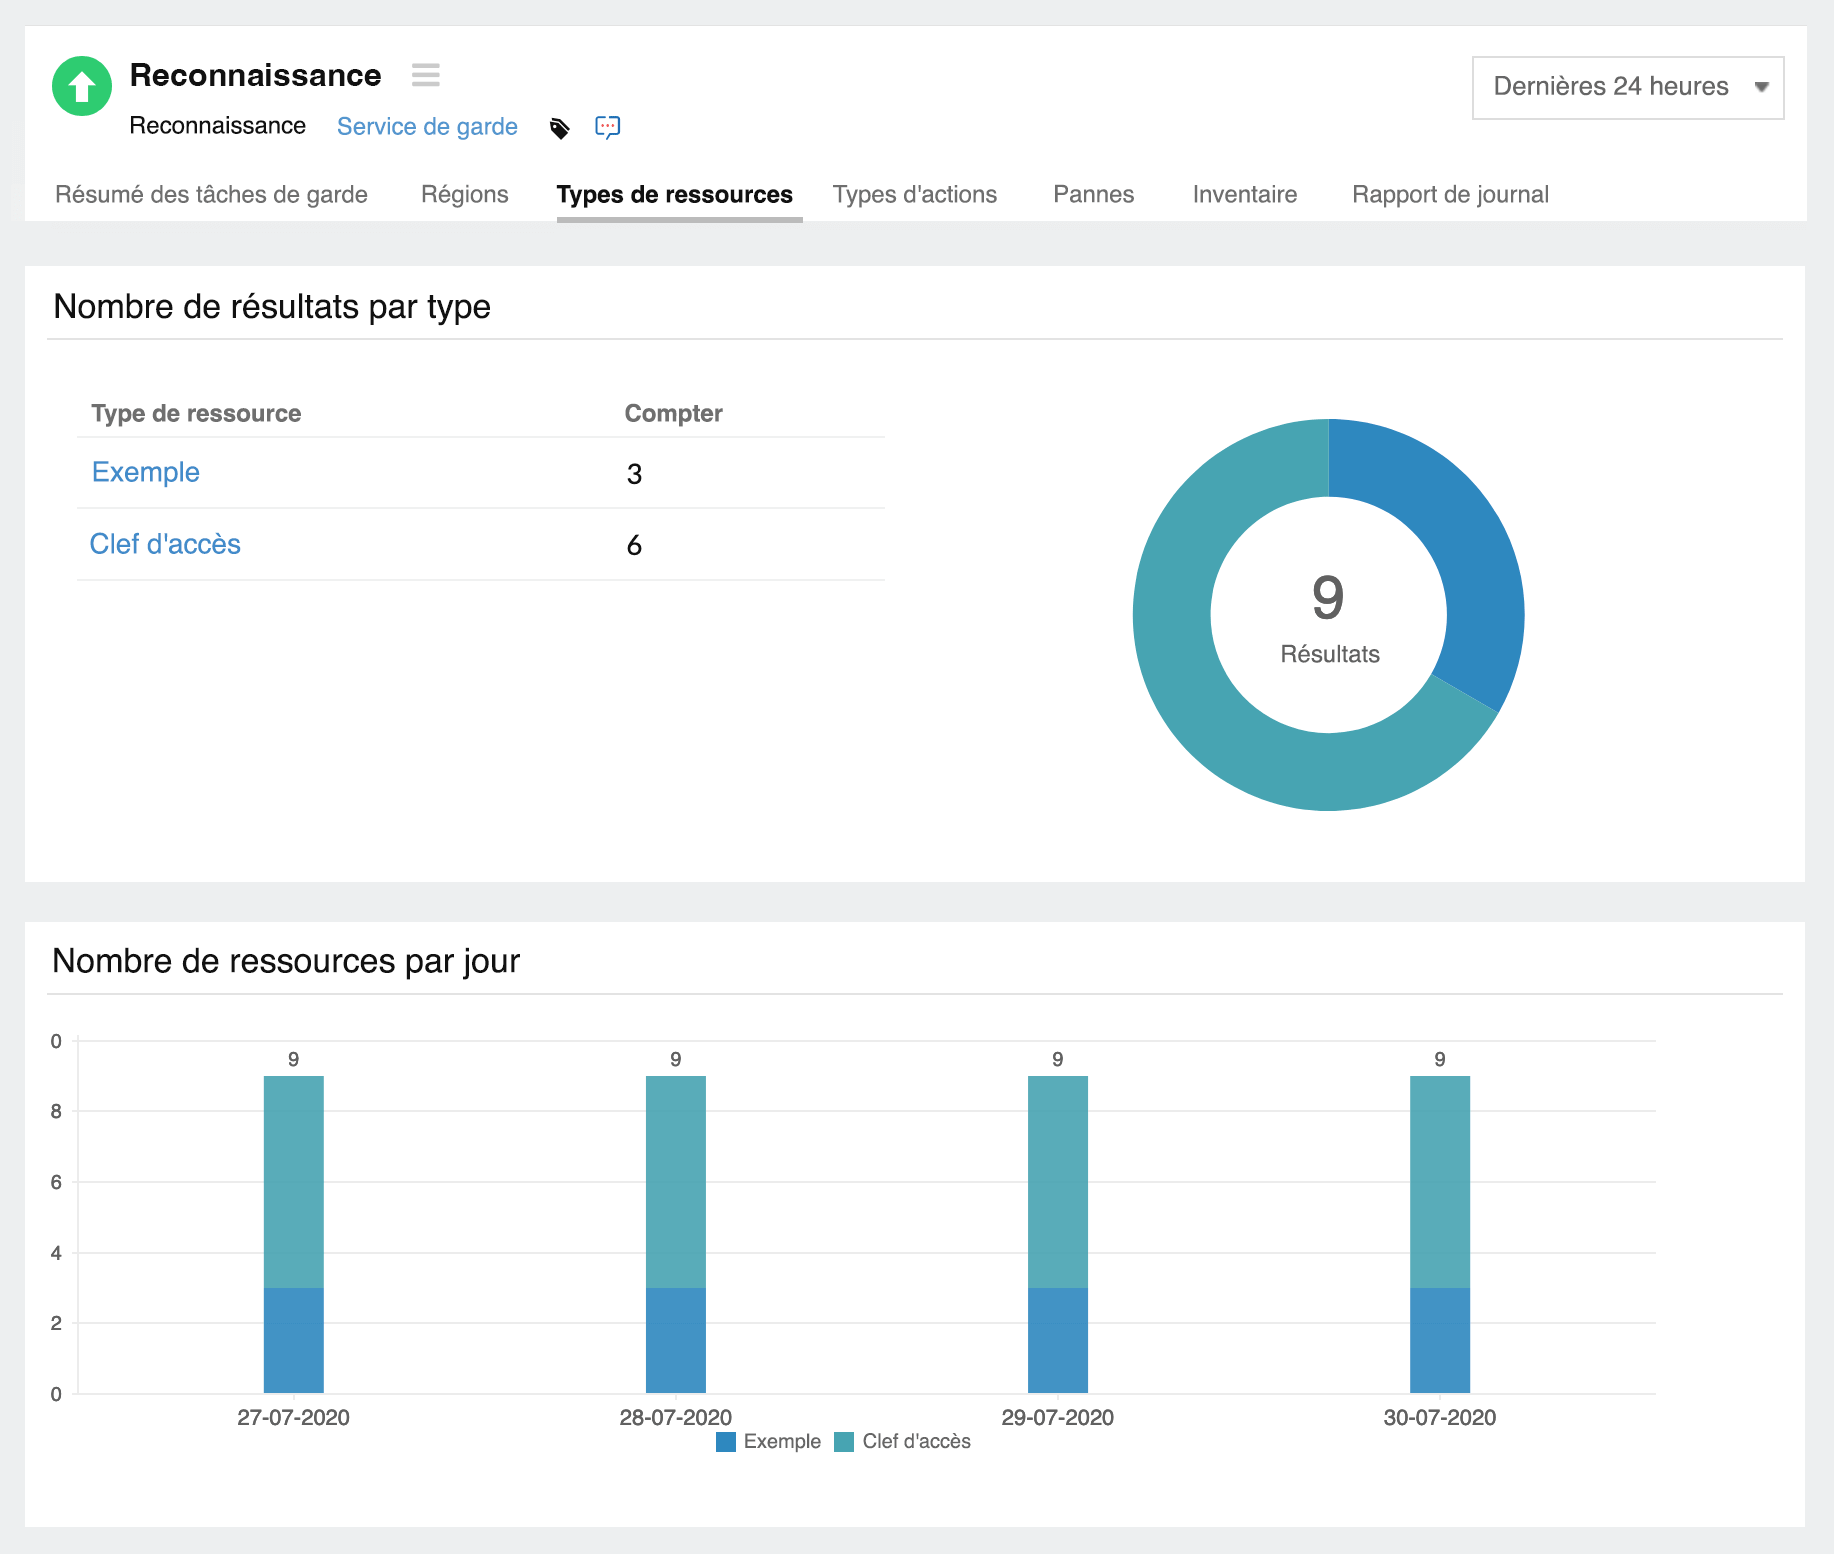The image size is (1834, 1554).
Task: Click the 'Exemple' link in the resource table
Action: point(145,472)
